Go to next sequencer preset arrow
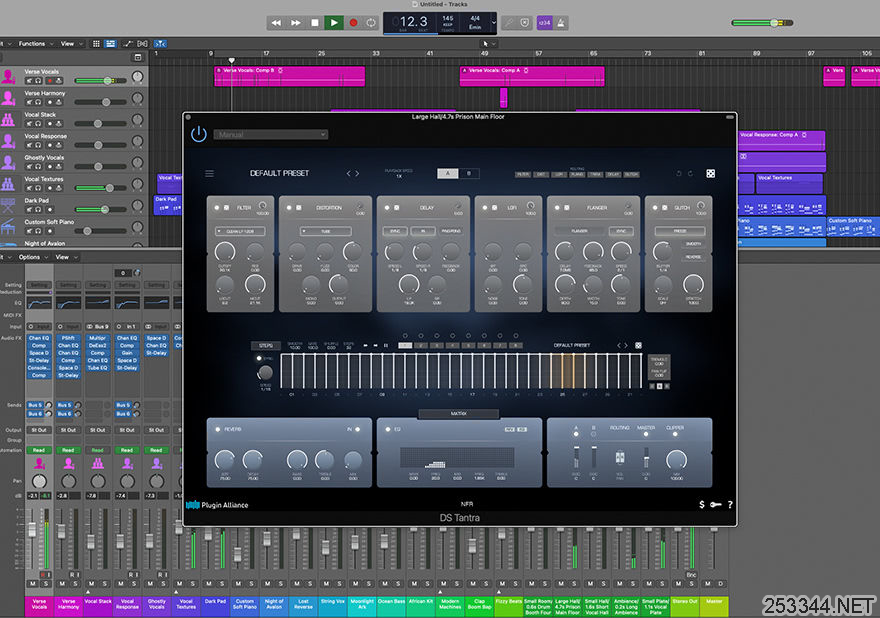This screenshot has height=618, width=880. point(626,345)
